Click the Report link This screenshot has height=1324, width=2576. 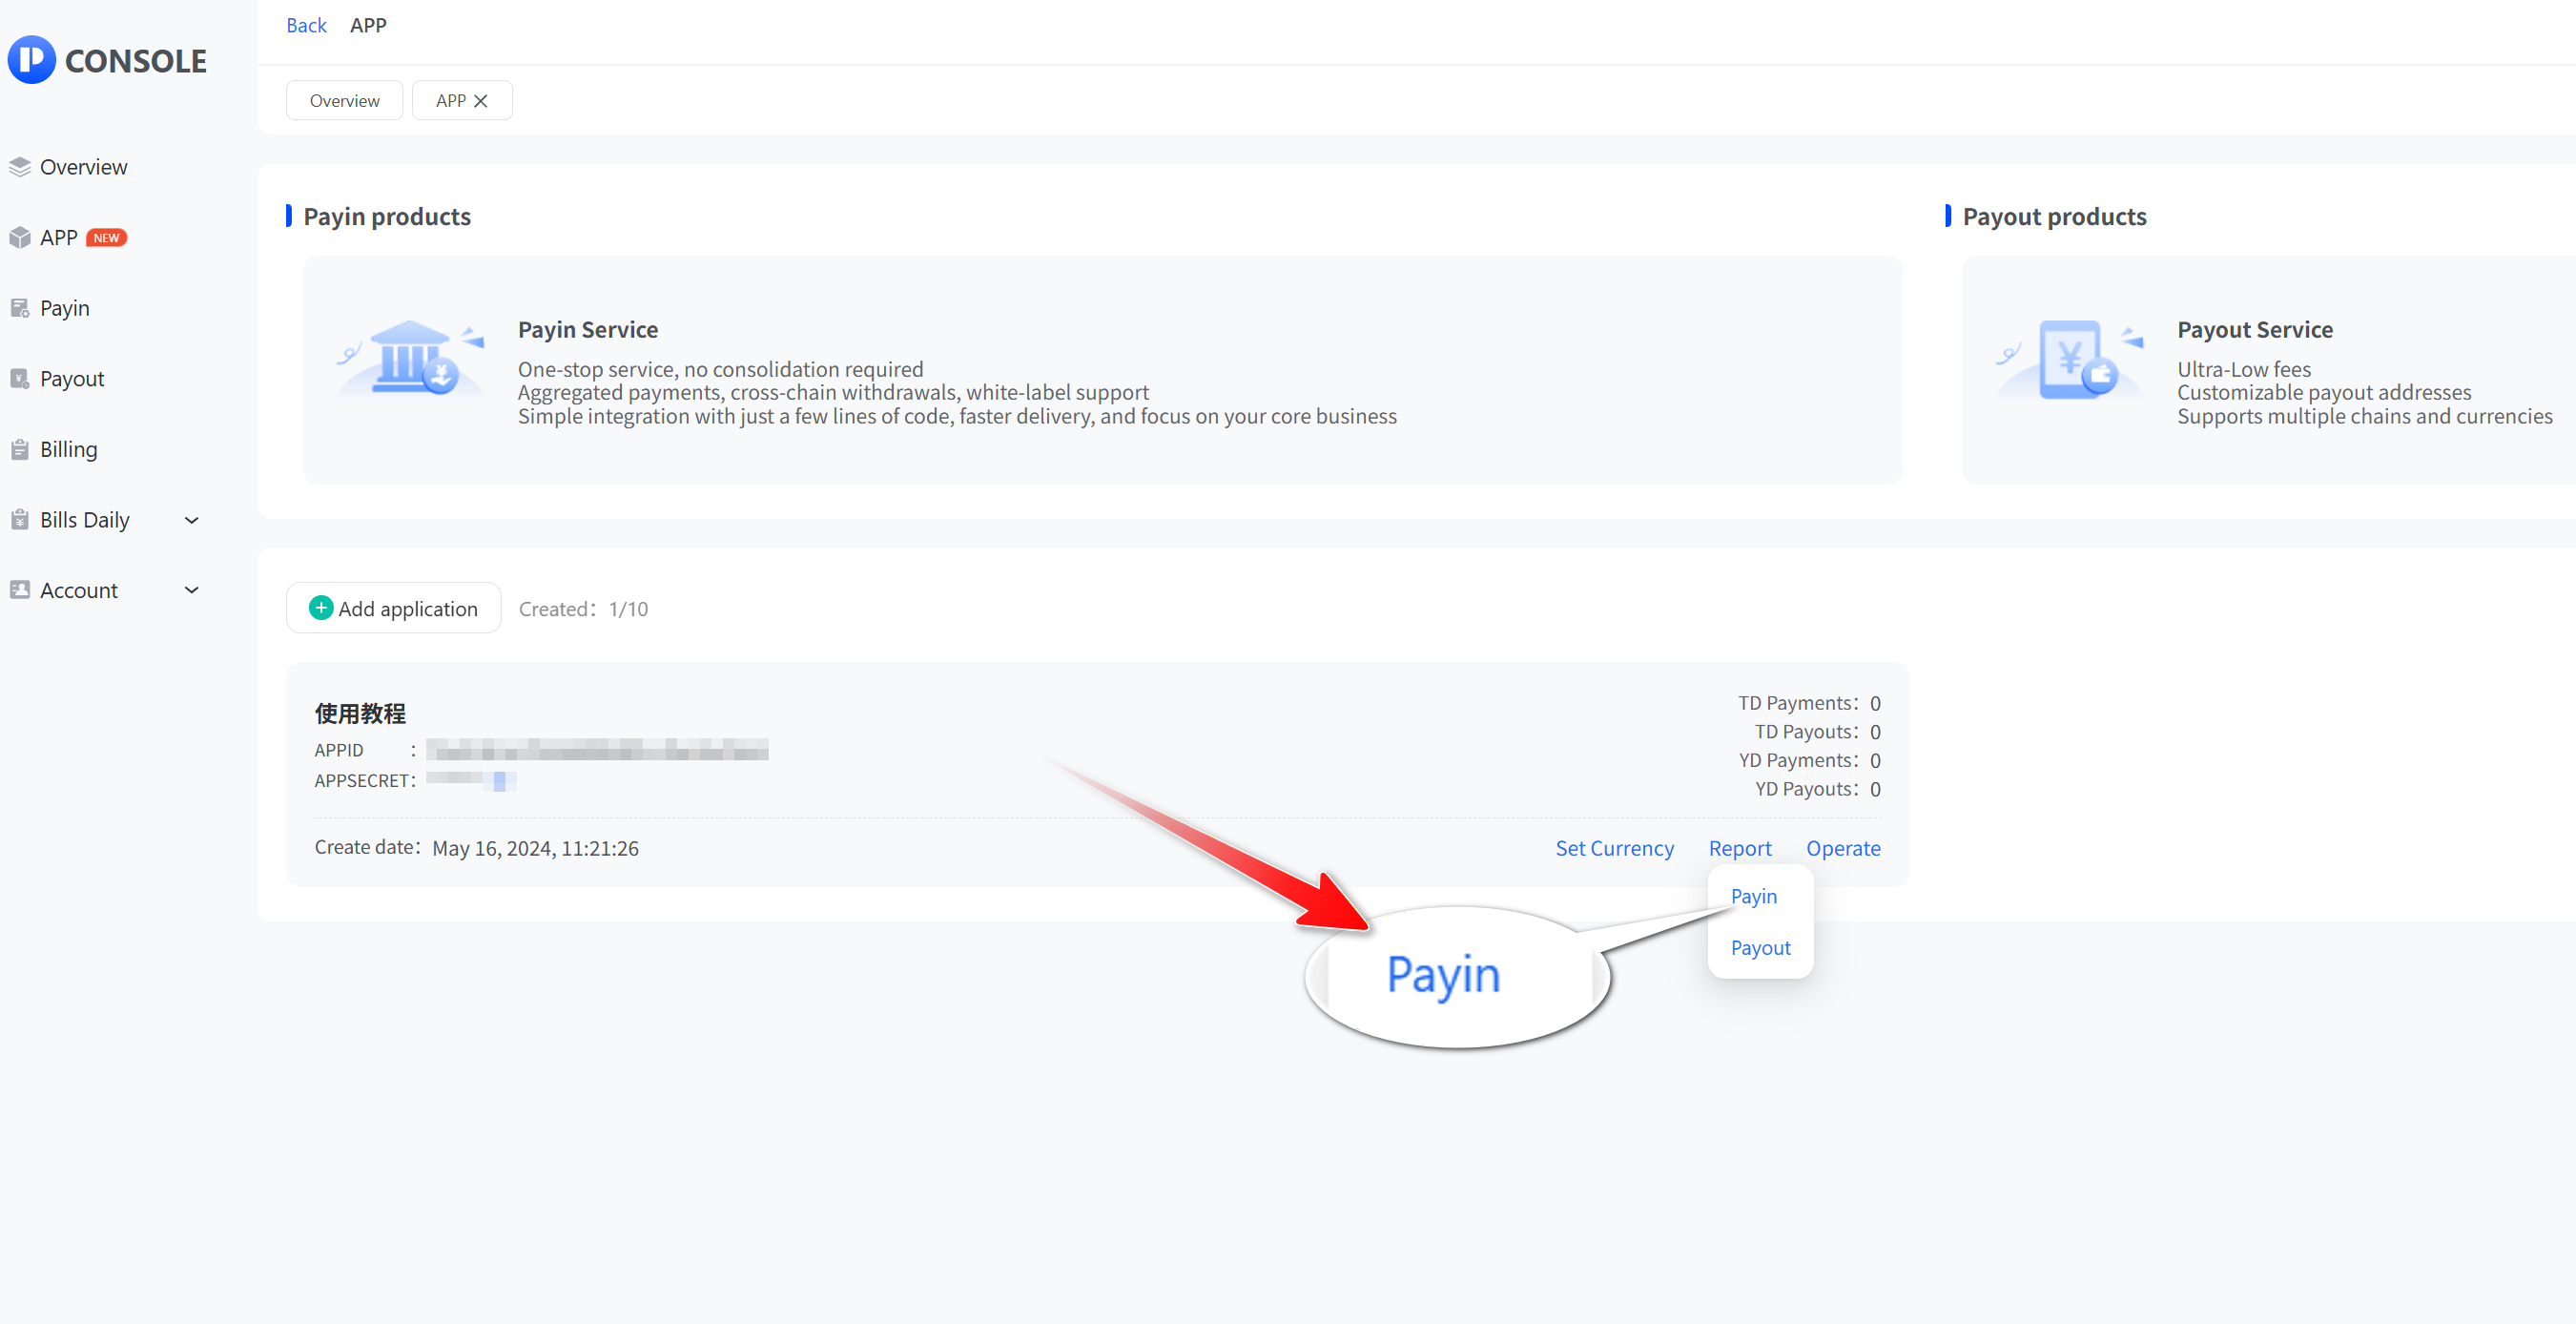[1739, 848]
